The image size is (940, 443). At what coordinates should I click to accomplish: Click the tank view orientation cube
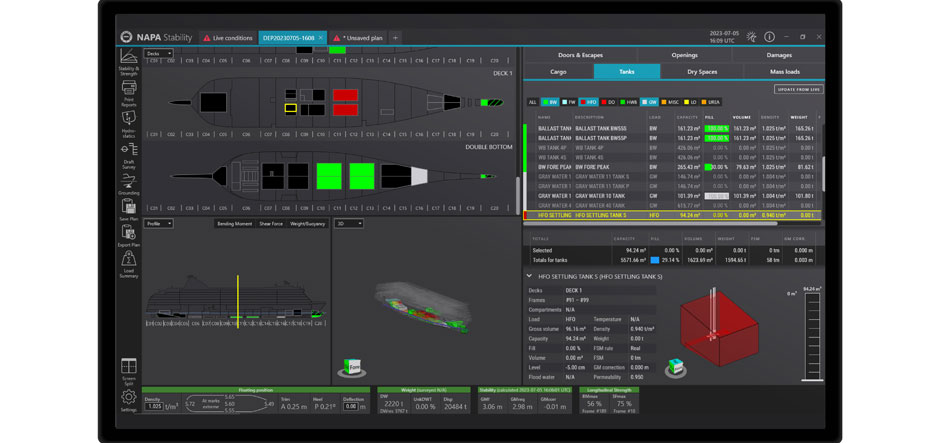pyautogui.click(x=676, y=366)
